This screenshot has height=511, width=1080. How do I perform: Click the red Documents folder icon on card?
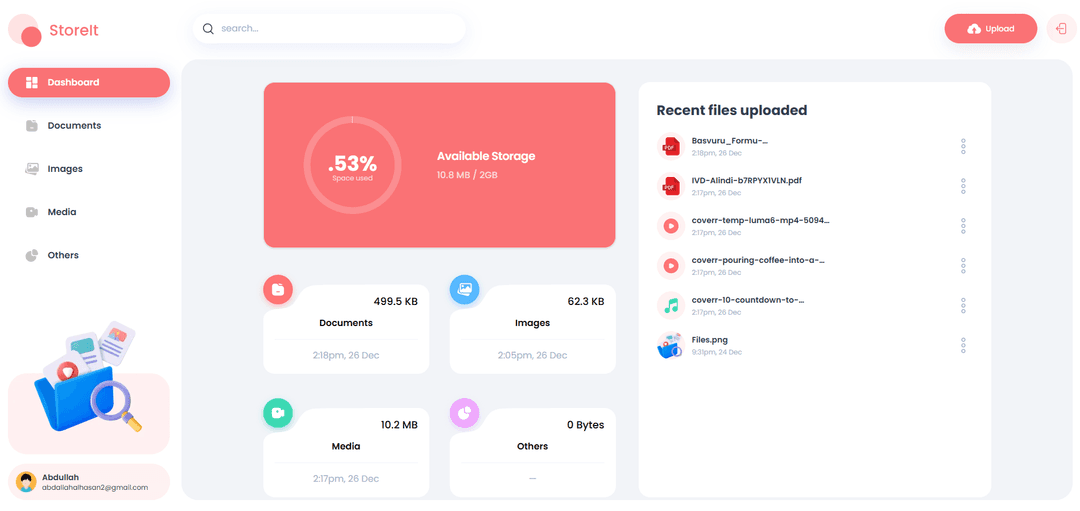pyautogui.click(x=278, y=289)
